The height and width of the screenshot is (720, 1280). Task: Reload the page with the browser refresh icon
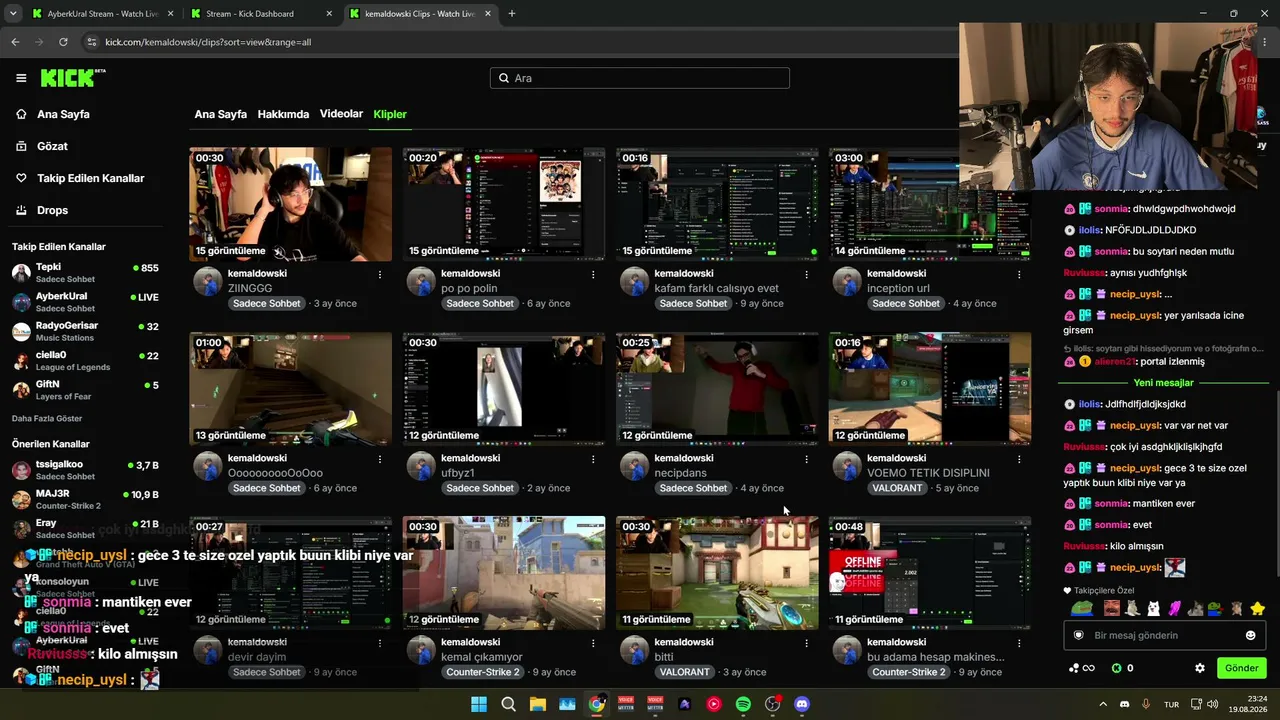pyautogui.click(x=63, y=42)
